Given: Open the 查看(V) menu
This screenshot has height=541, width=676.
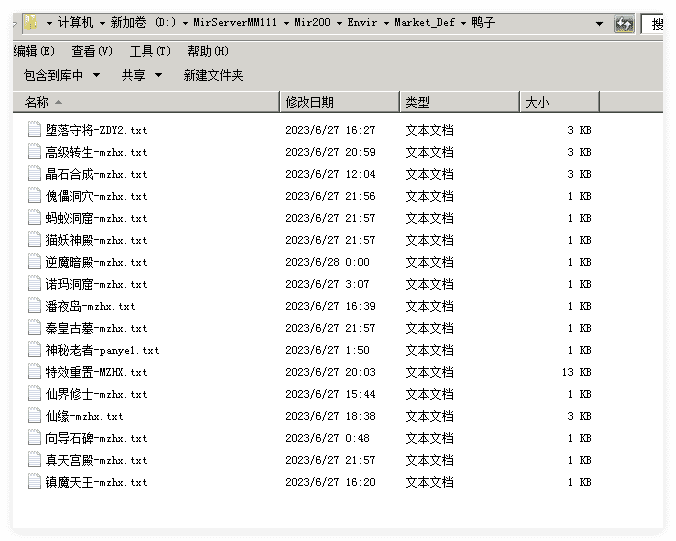Looking at the screenshot, I should (x=91, y=51).
